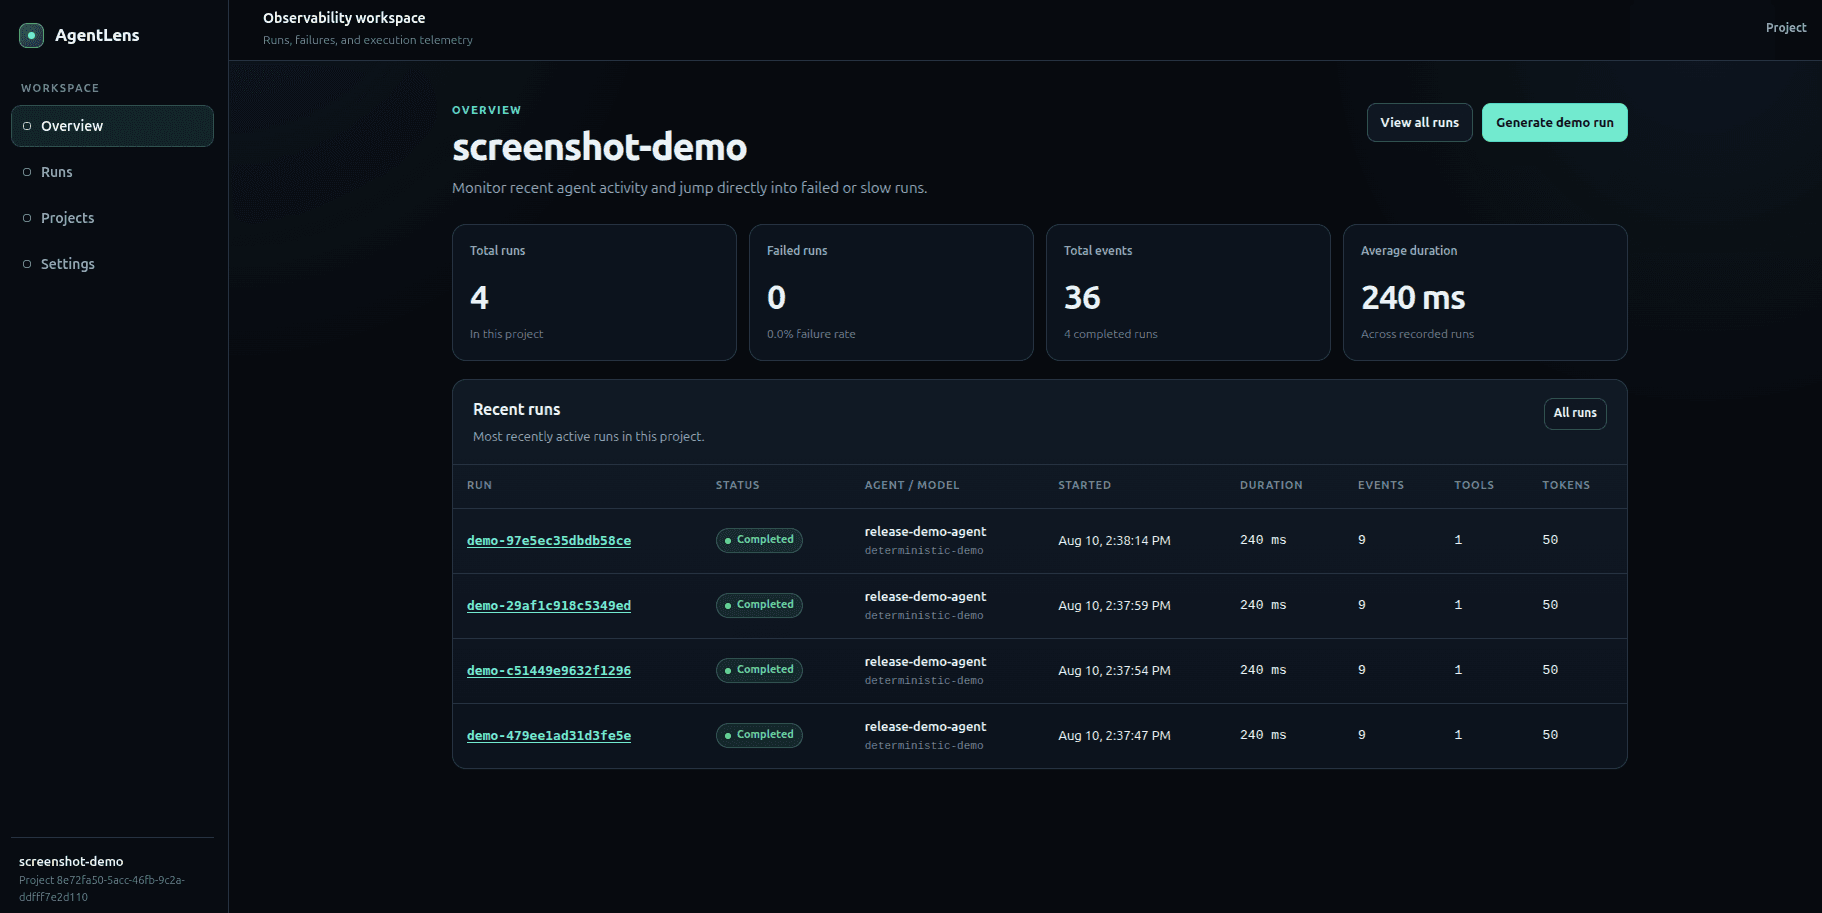Image resolution: width=1822 pixels, height=913 pixels.
Task: Click the EVENTS column header
Action: (1381, 485)
